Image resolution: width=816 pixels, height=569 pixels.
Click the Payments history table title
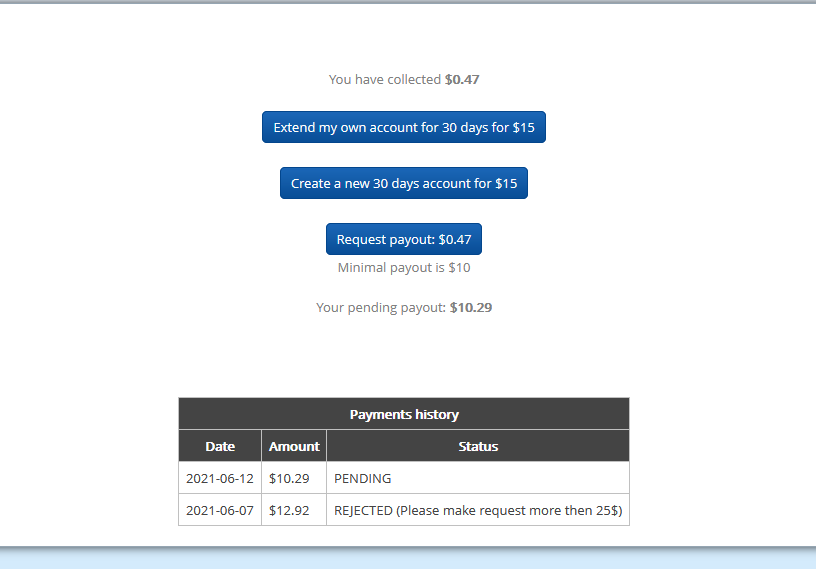(403, 414)
